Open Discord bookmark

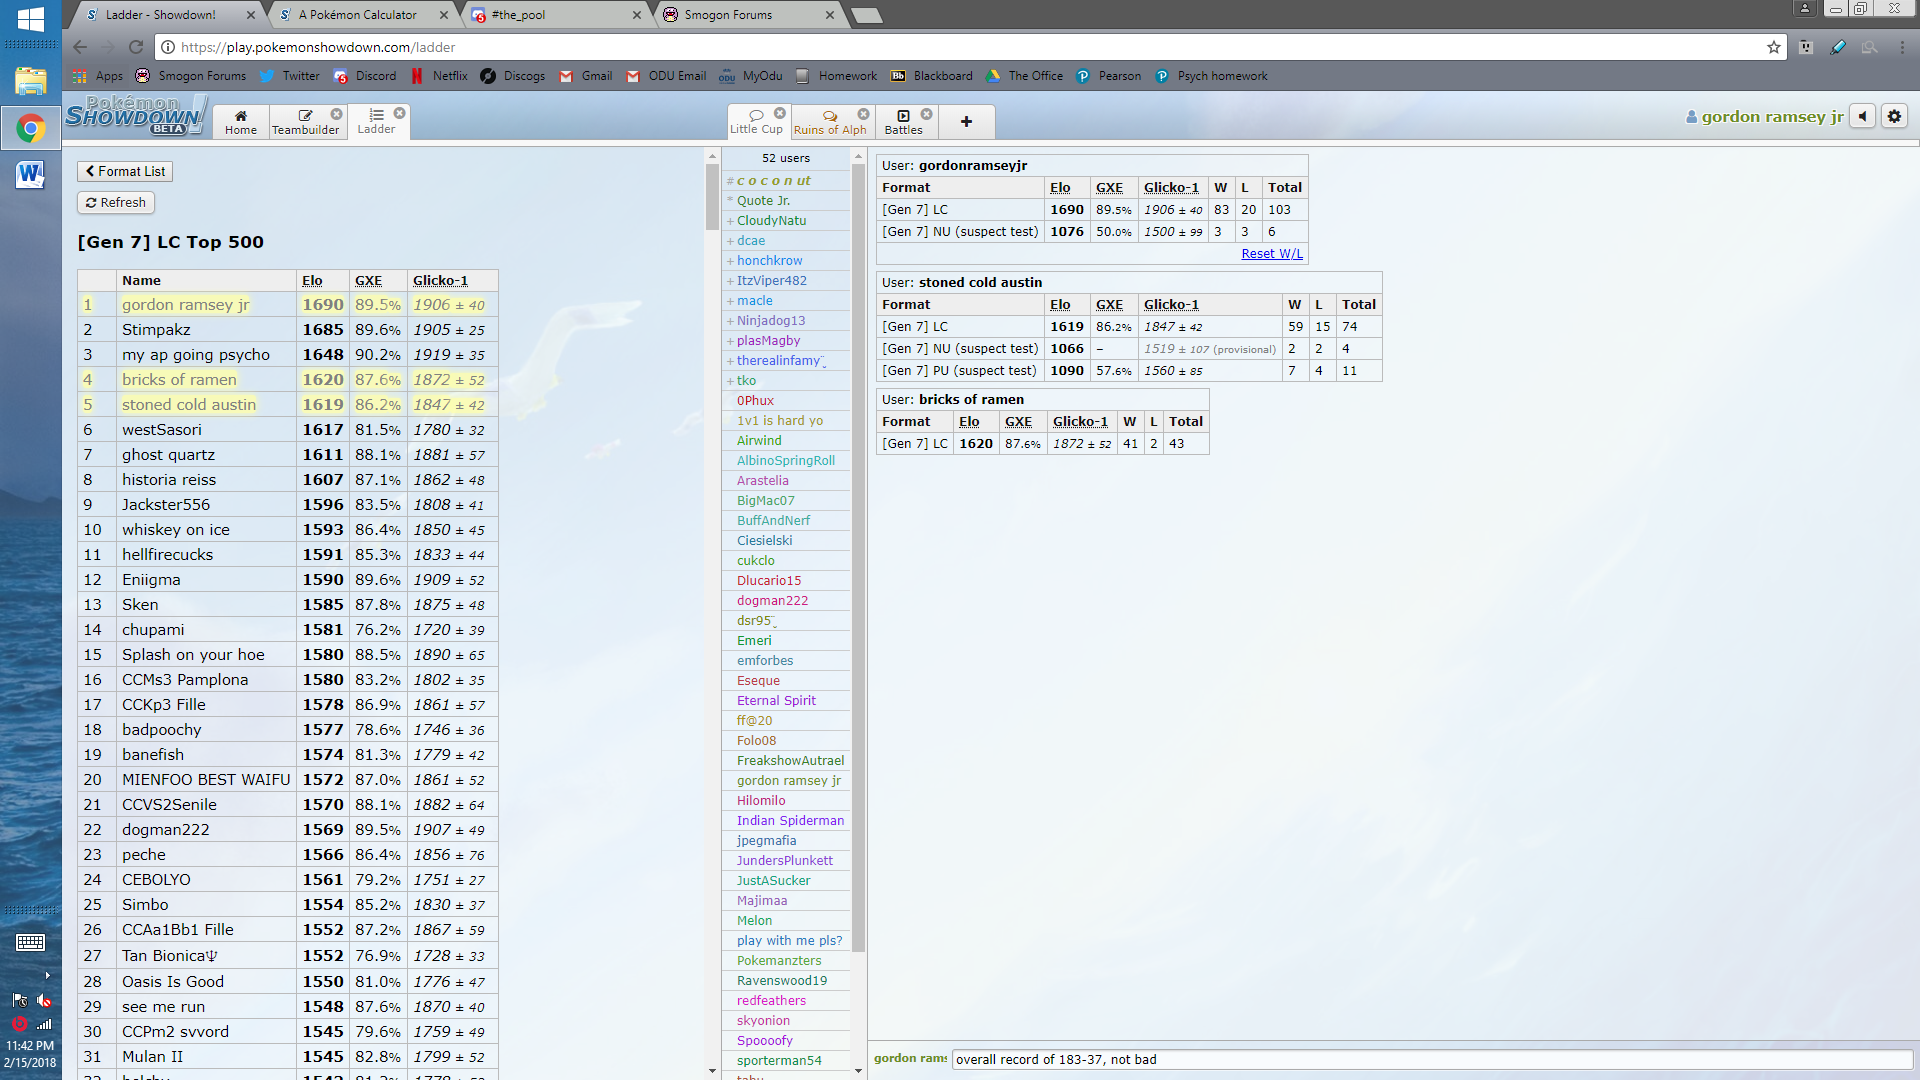coord(365,76)
